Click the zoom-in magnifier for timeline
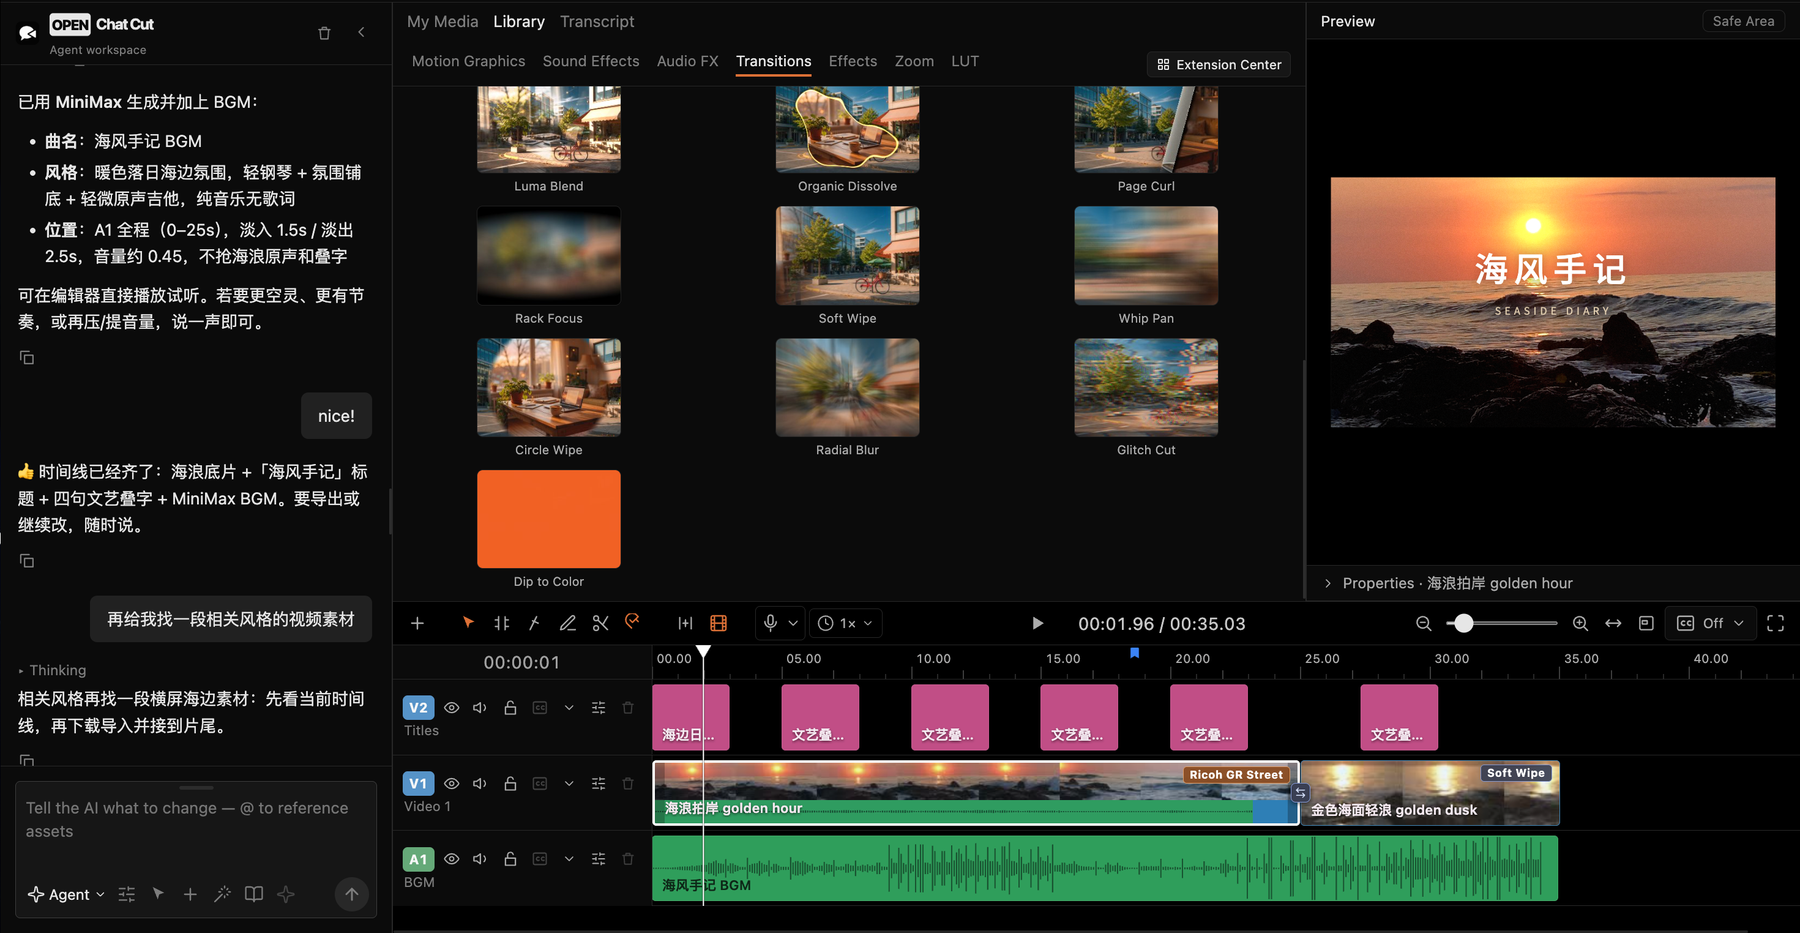This screenshot has width=1800, height=933. 1580,623
